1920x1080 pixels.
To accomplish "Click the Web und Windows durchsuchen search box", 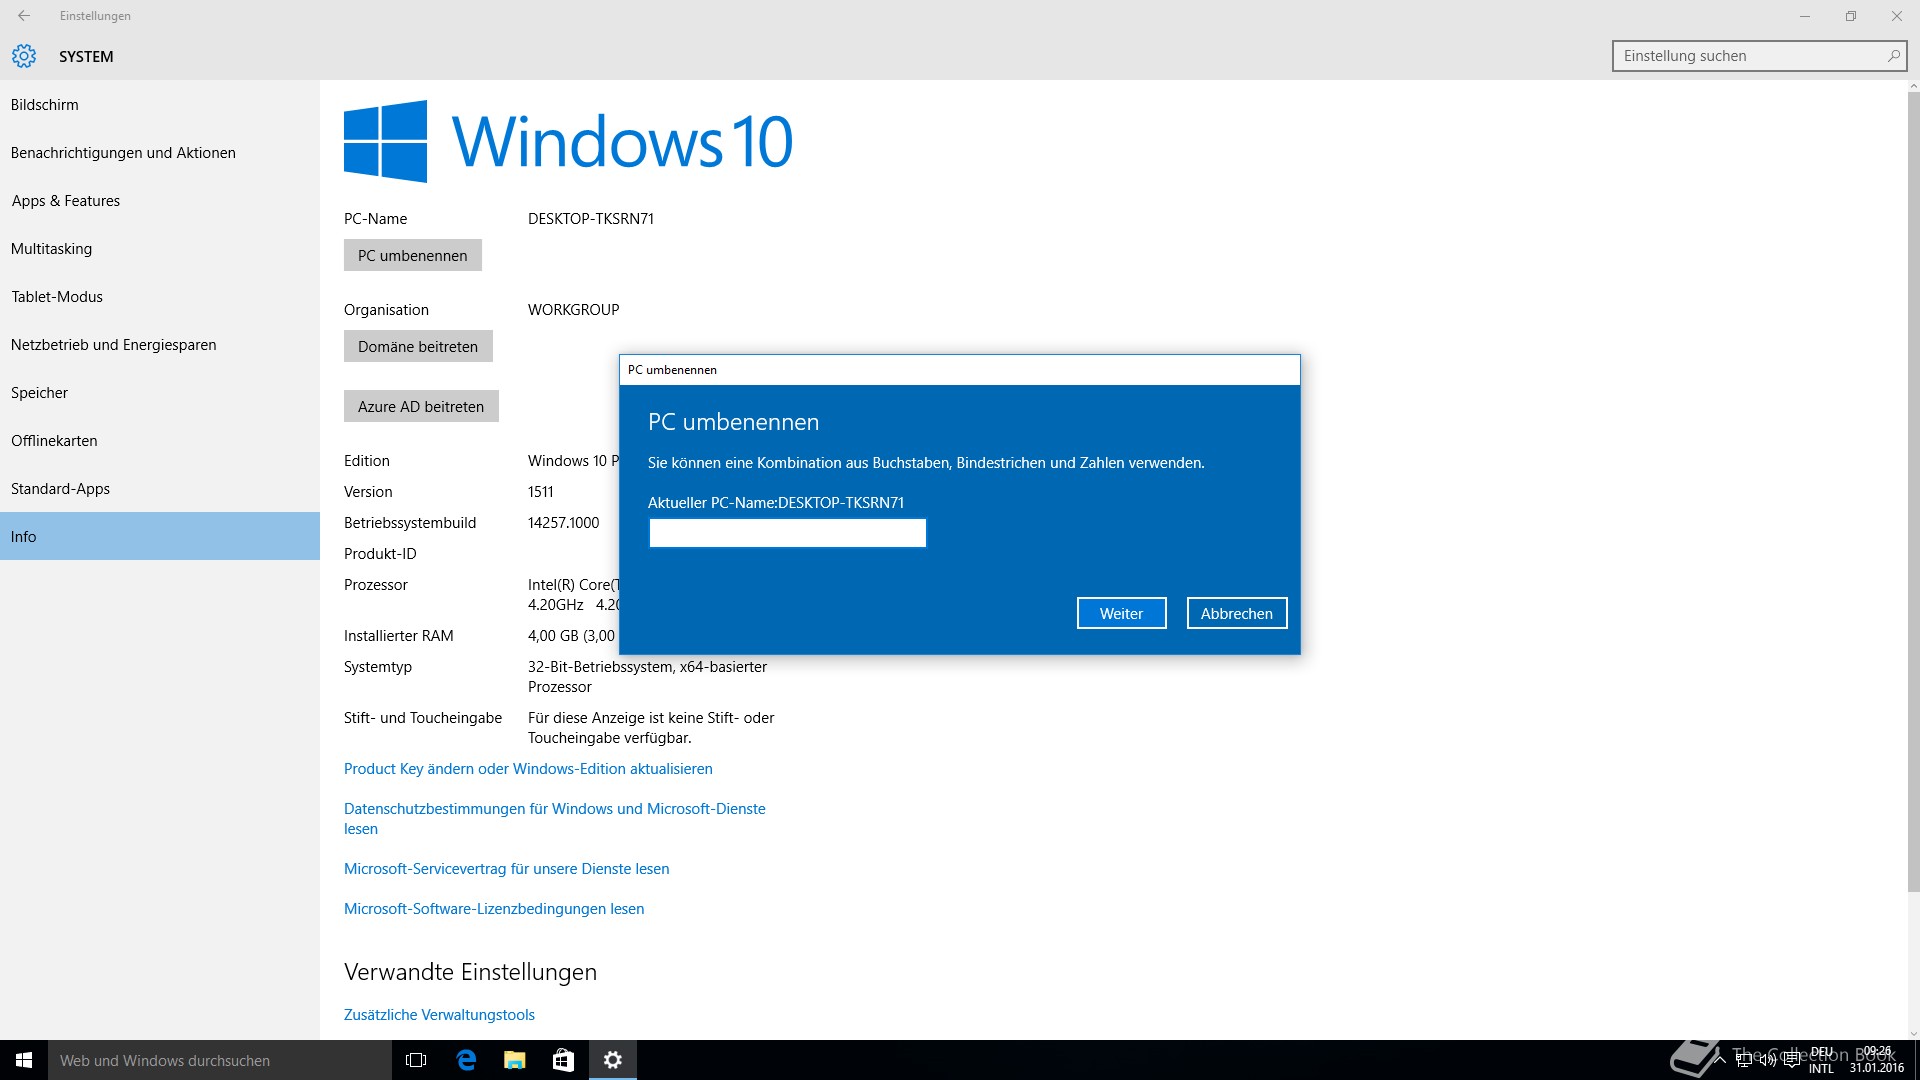I will tap(220, 1060).
